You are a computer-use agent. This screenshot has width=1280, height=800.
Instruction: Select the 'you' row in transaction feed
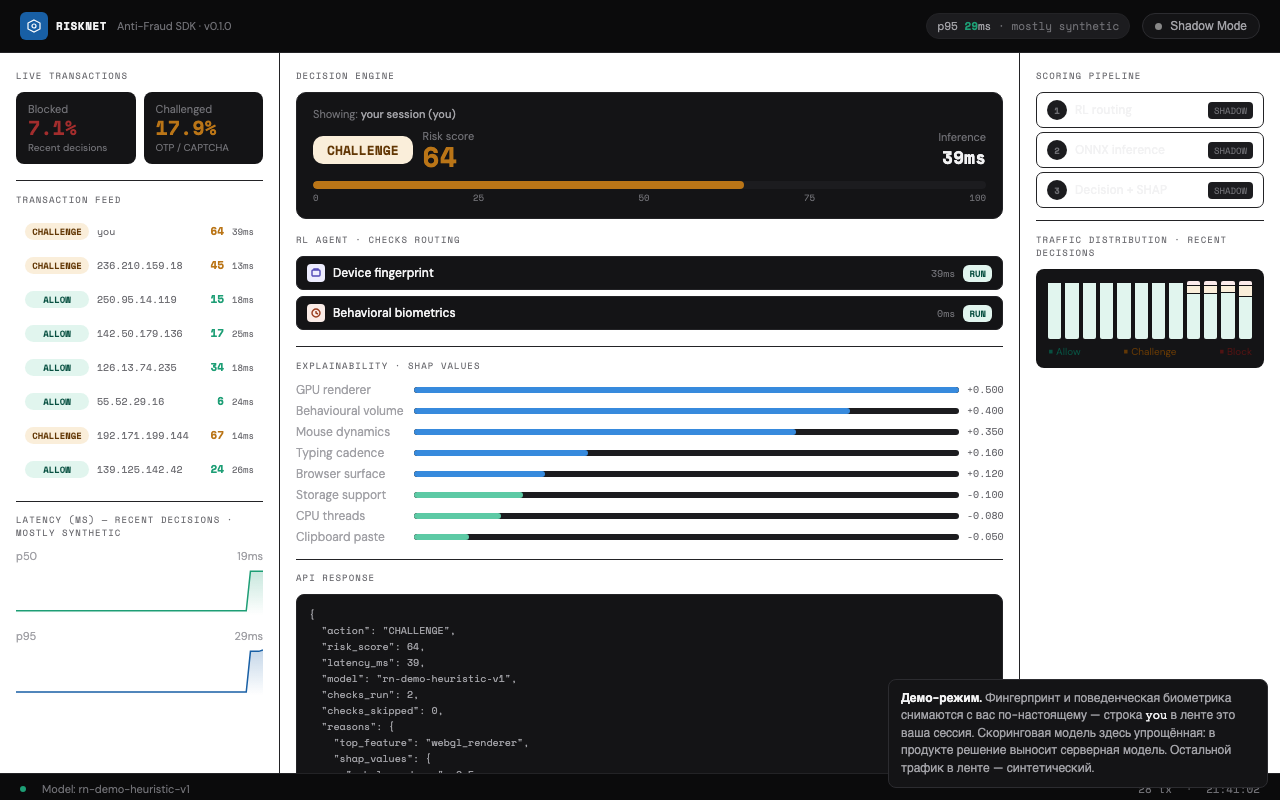coord(139,232)
